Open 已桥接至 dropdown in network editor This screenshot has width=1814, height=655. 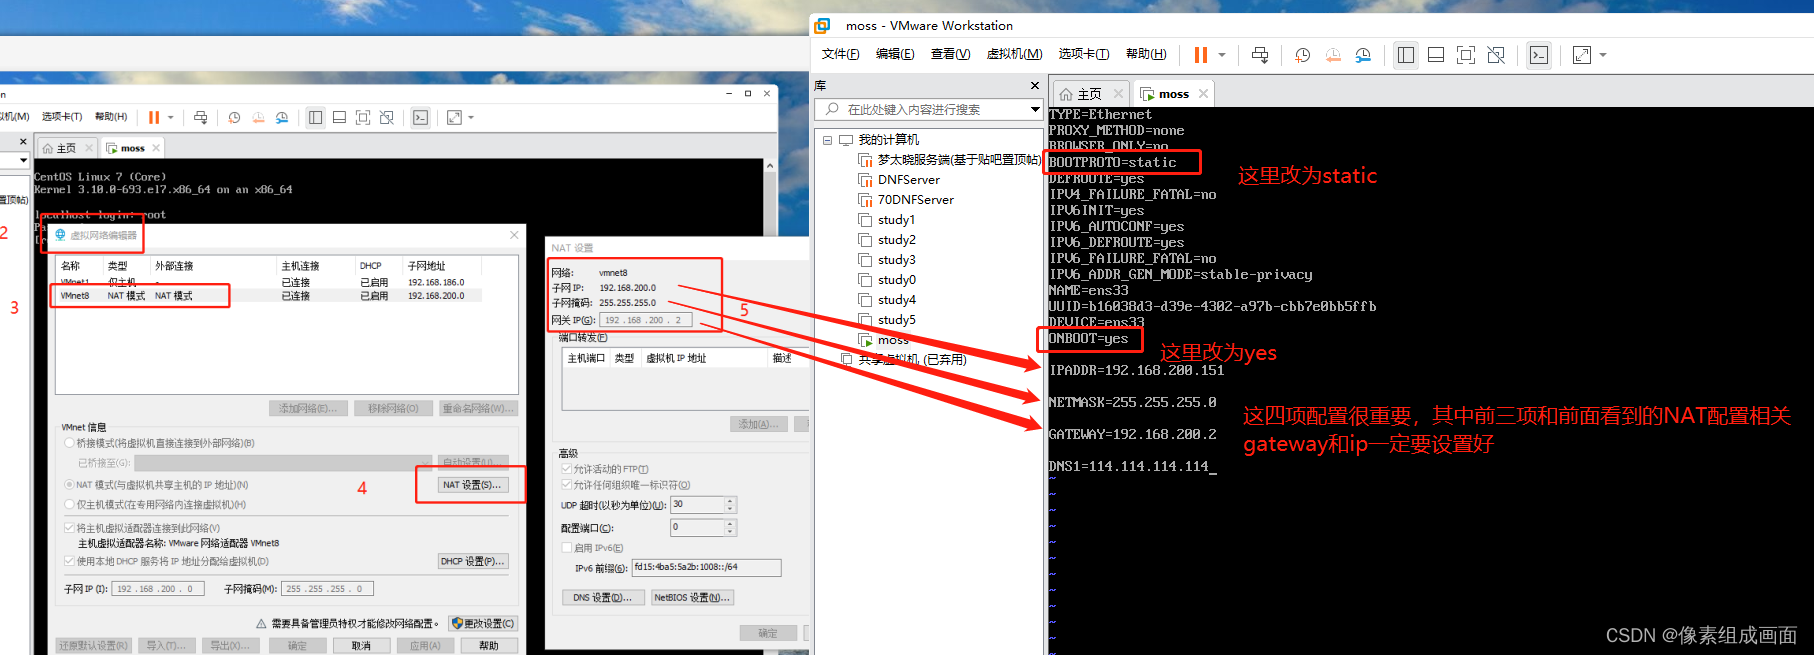[283, 463]
